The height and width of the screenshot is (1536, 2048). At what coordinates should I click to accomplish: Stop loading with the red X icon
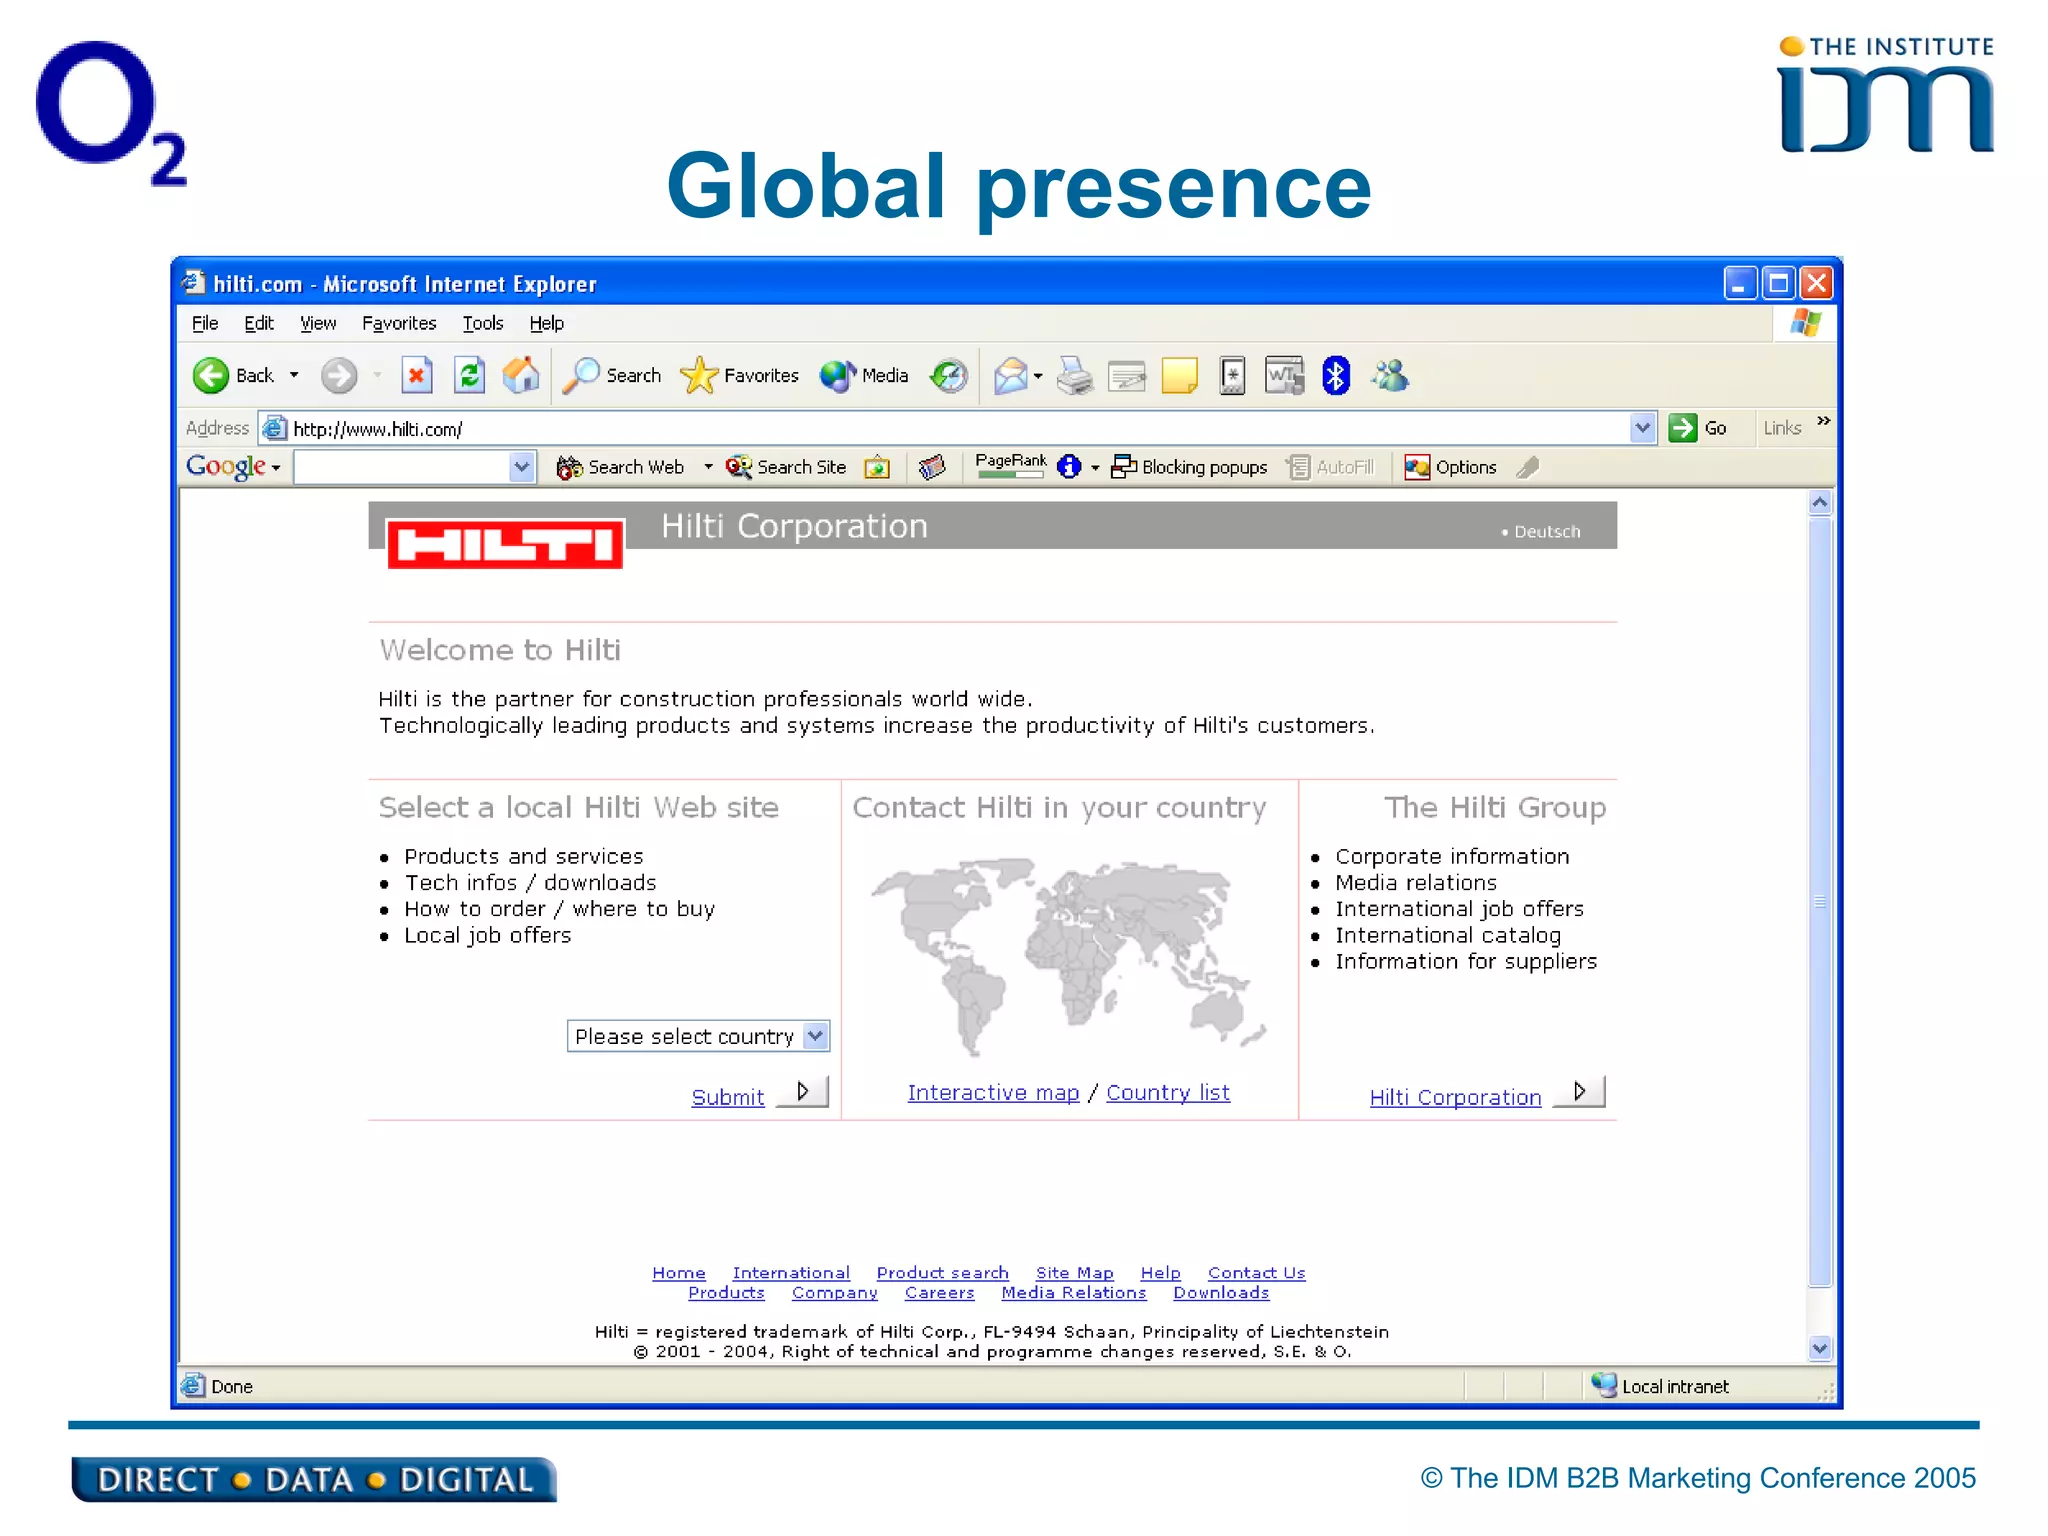(x=416, y=376)
